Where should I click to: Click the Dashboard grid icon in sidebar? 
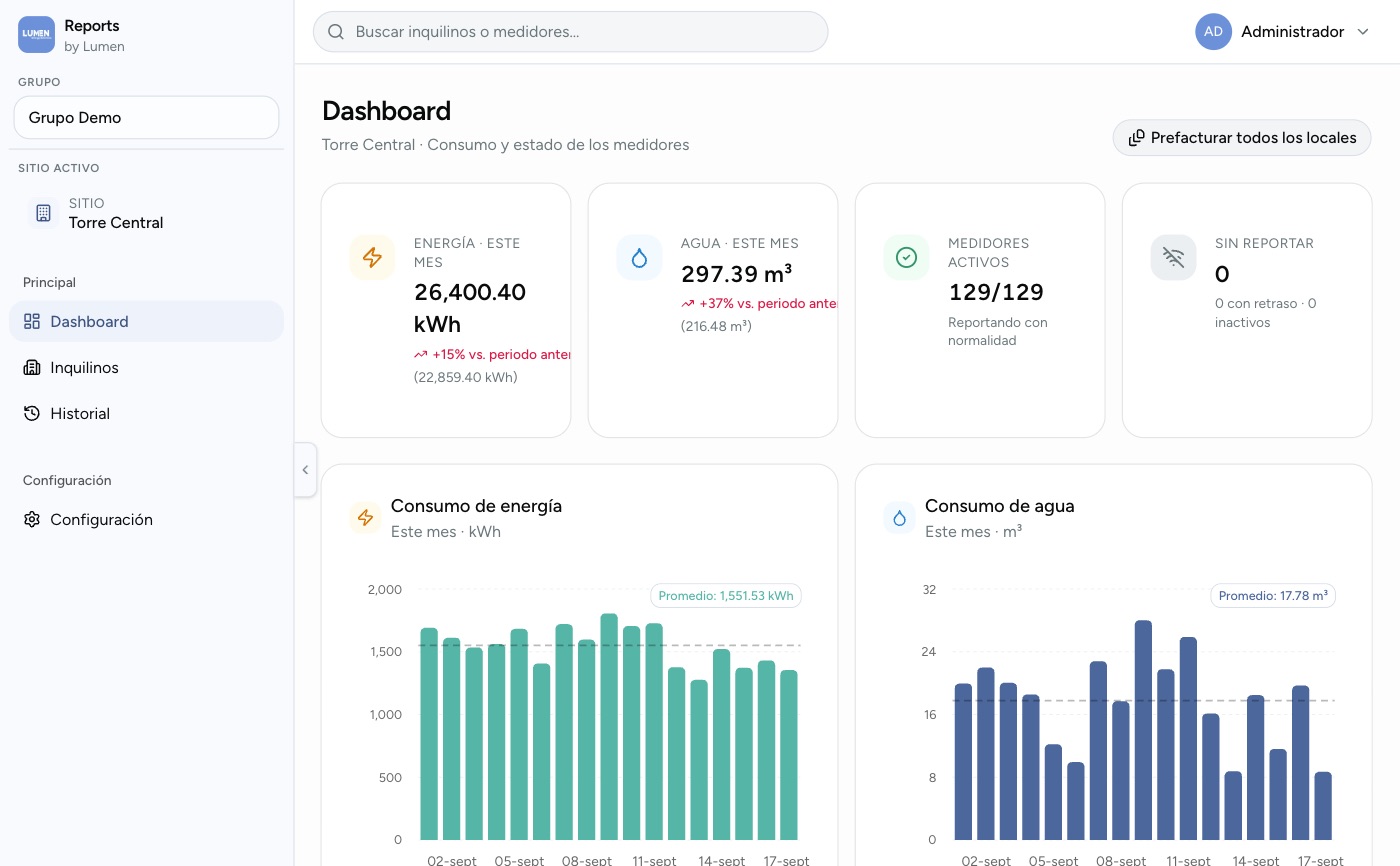[32, 322]
